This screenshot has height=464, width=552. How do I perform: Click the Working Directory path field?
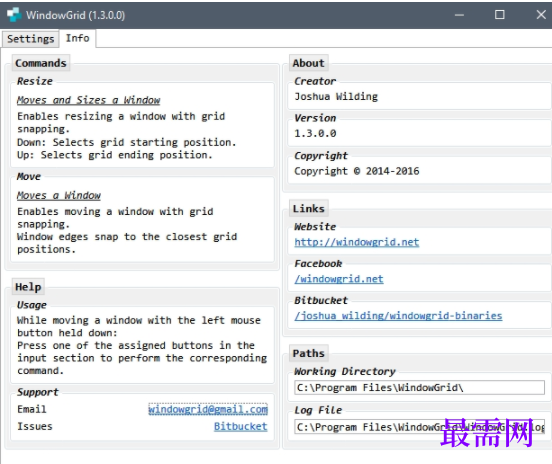click(419, 388)
